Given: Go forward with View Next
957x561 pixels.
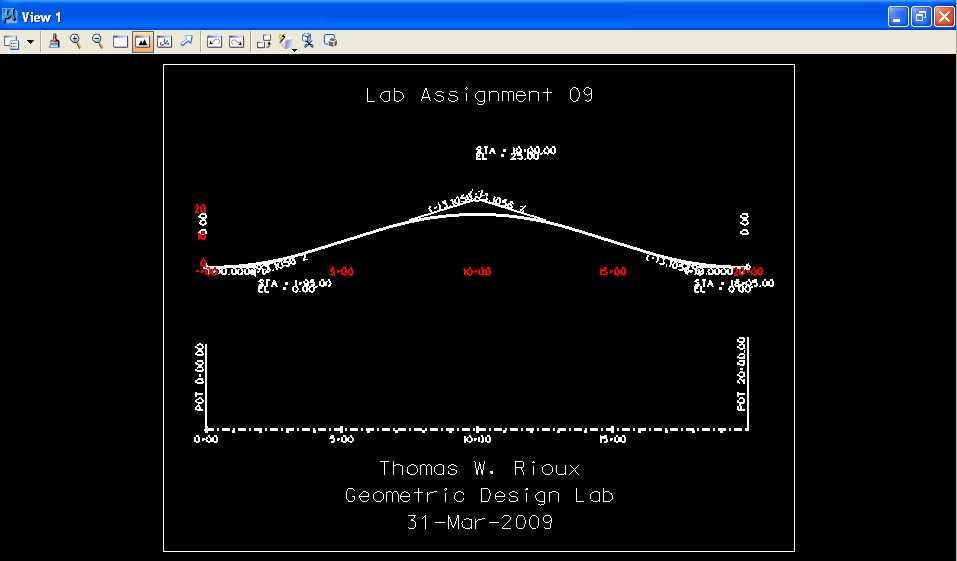Looking at the screenshot, I should (x=236, y=42).
